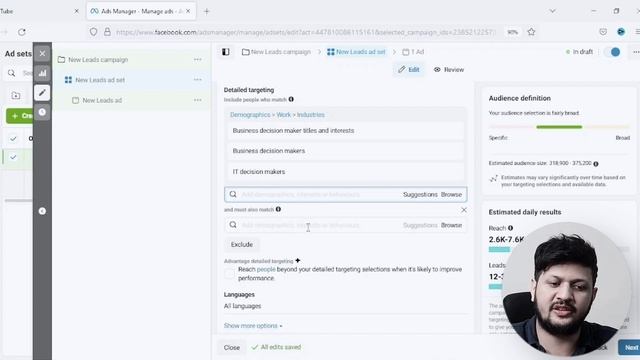The image size is (640, 360).
Task: Select Business decision makers targeting row
Action: (x=345, y=151)
